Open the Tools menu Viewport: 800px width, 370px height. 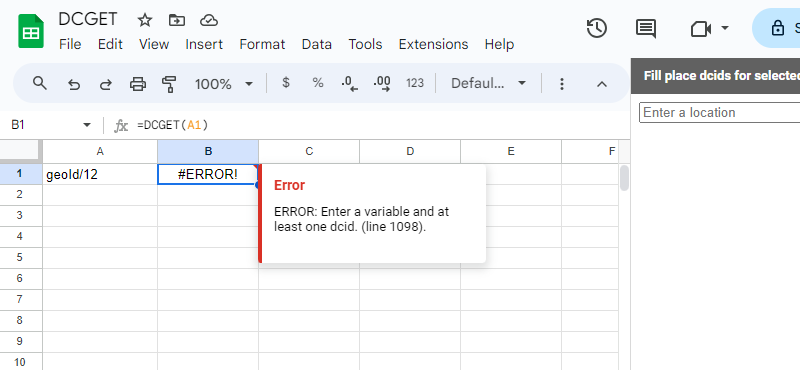[x=365, y=44]
